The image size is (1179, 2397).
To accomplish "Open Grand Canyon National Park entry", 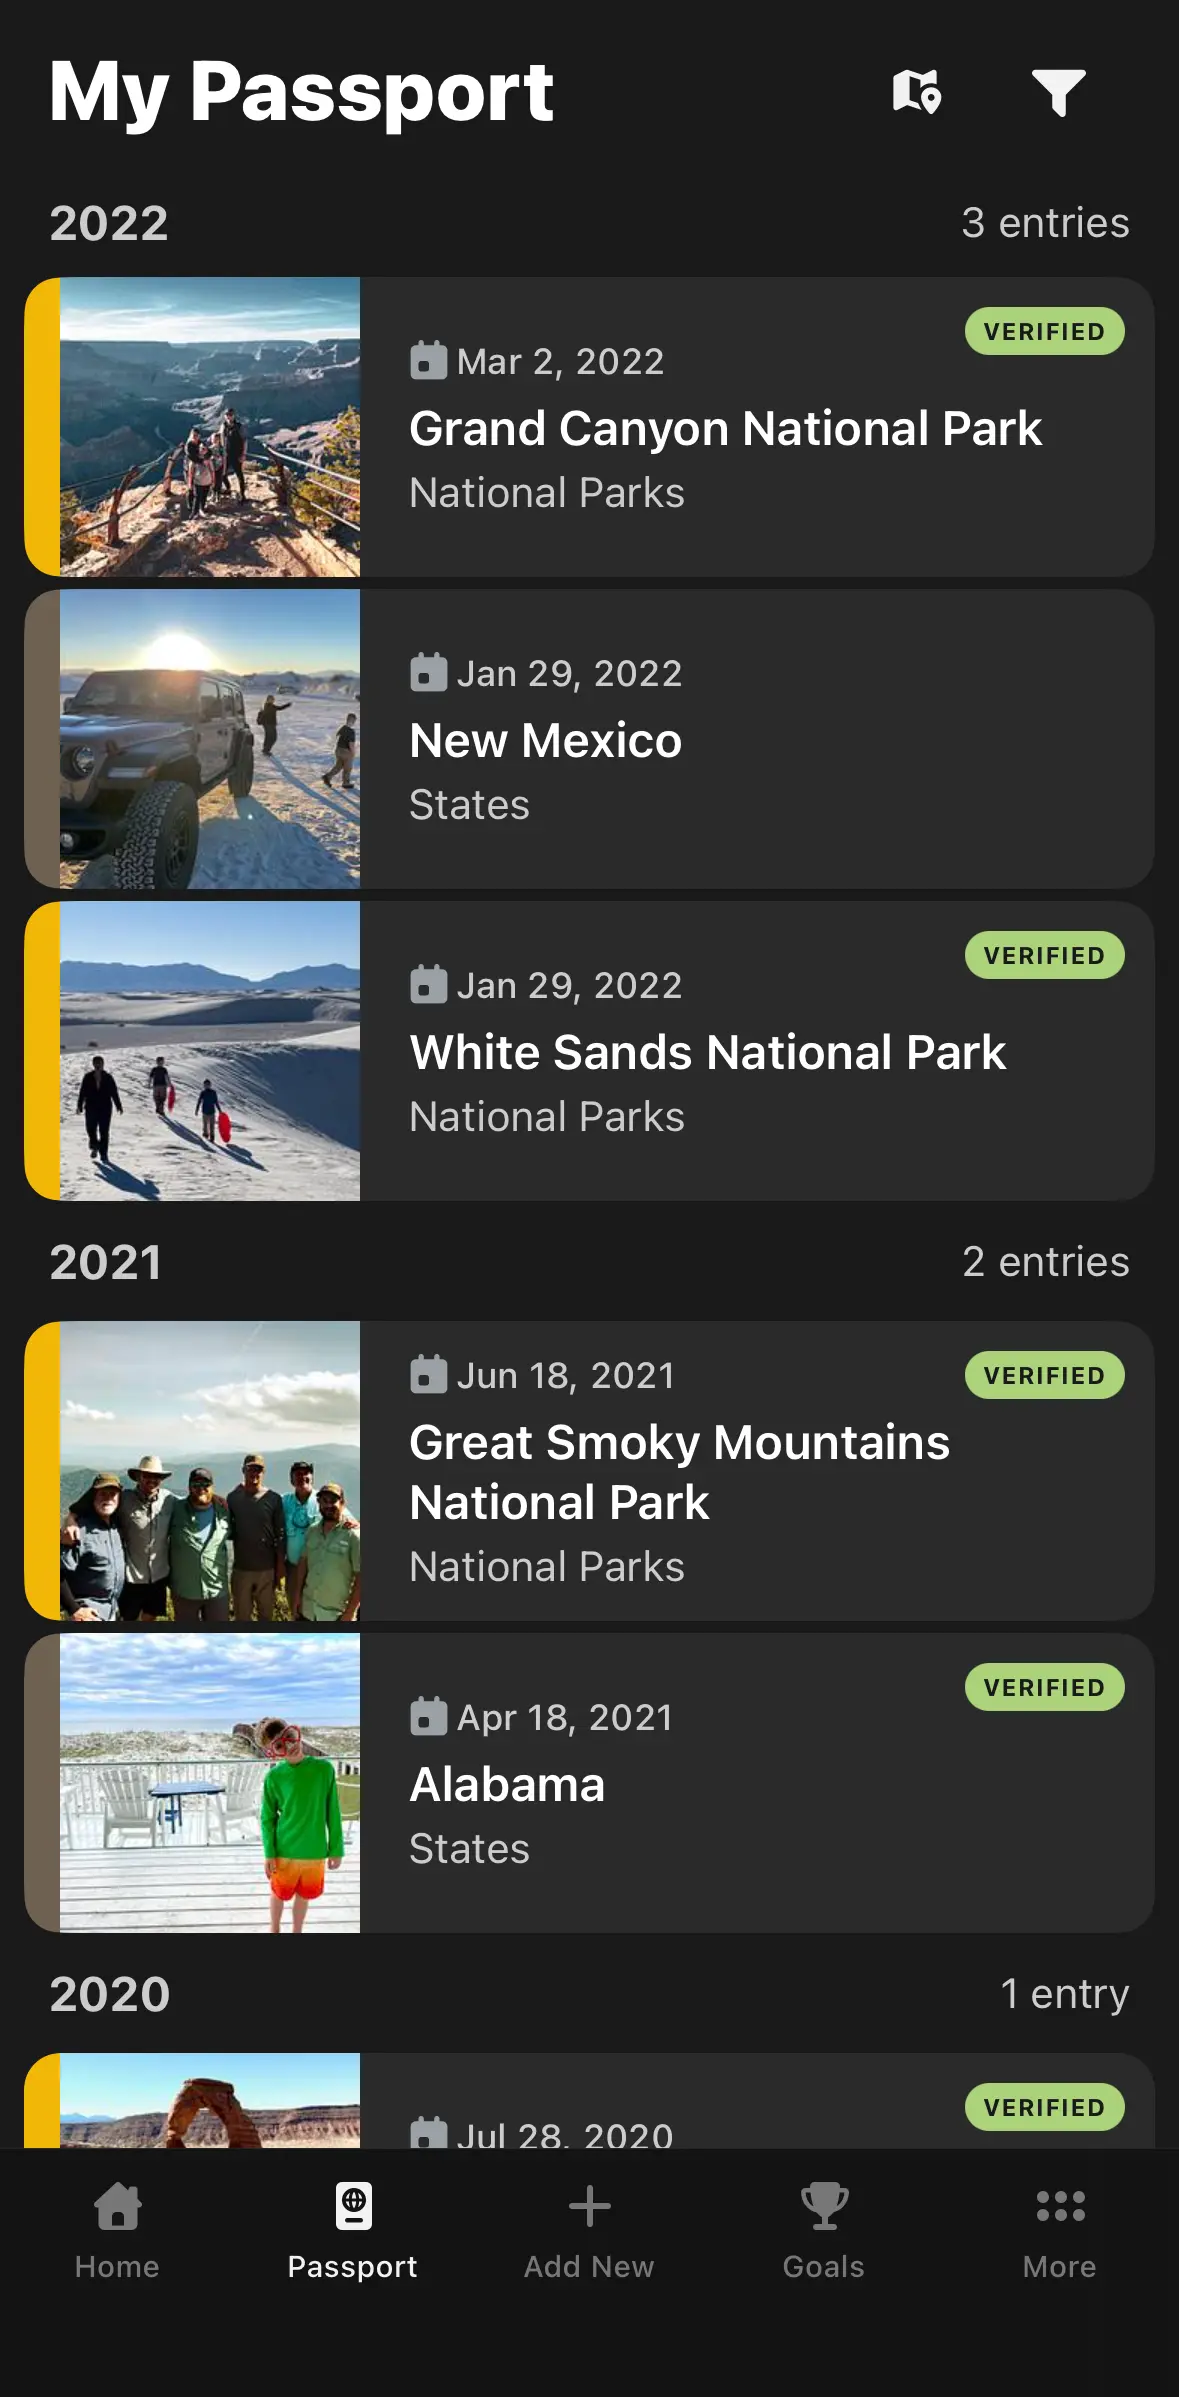I will (725, 430).
